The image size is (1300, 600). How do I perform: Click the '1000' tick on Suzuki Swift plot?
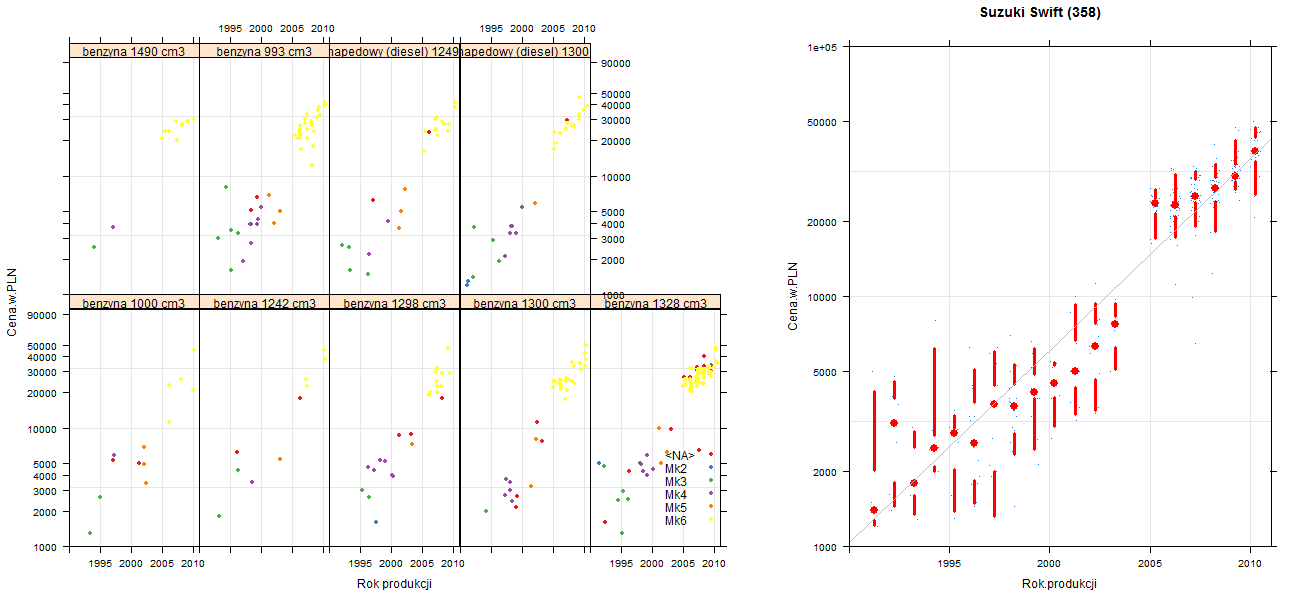[826, 547]
